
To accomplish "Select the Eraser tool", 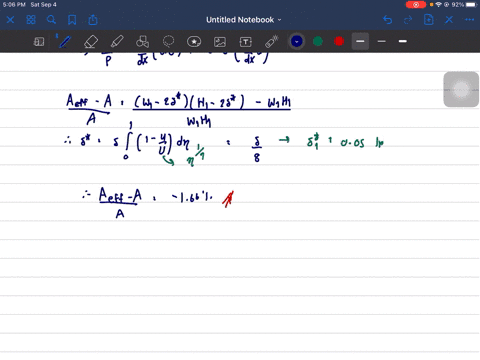I will (91, 42).
